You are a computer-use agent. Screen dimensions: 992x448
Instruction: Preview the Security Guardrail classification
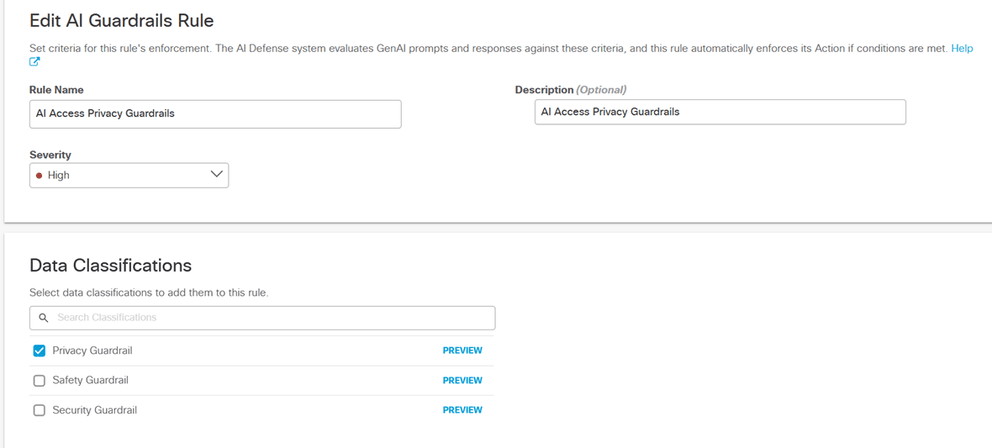[462, 410]
